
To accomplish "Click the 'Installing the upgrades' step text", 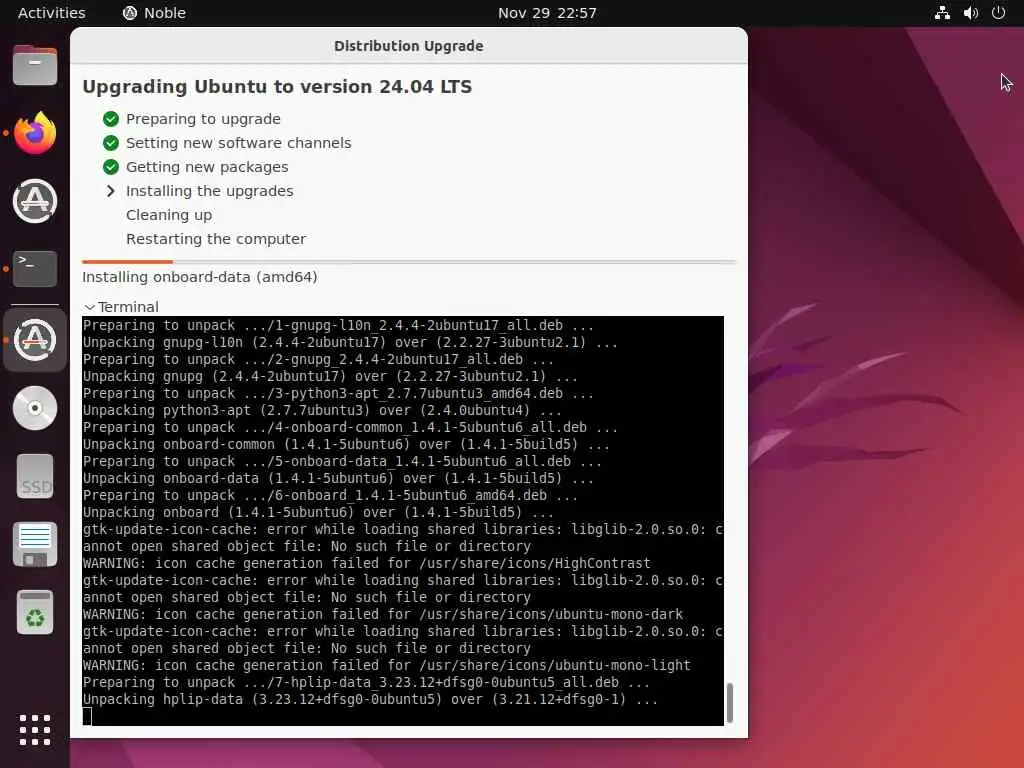I will click(x=210, y=191).
